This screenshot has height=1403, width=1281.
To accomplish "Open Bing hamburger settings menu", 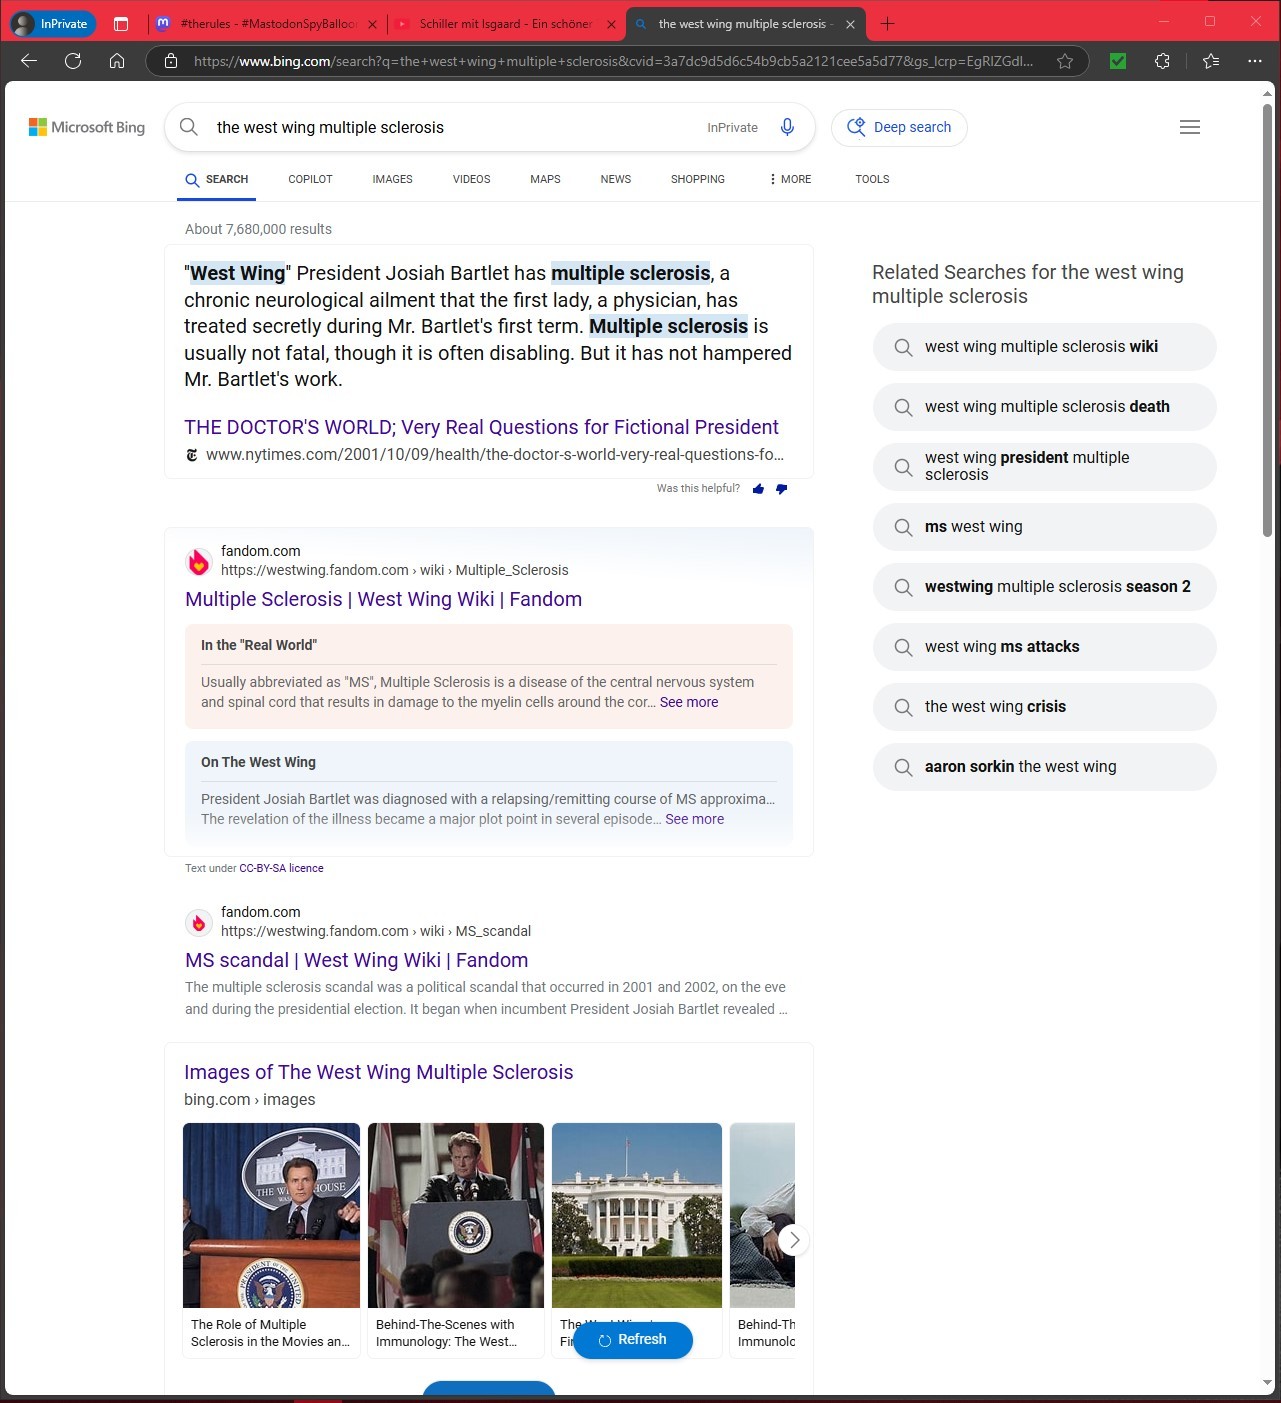I will point(1190,127).
